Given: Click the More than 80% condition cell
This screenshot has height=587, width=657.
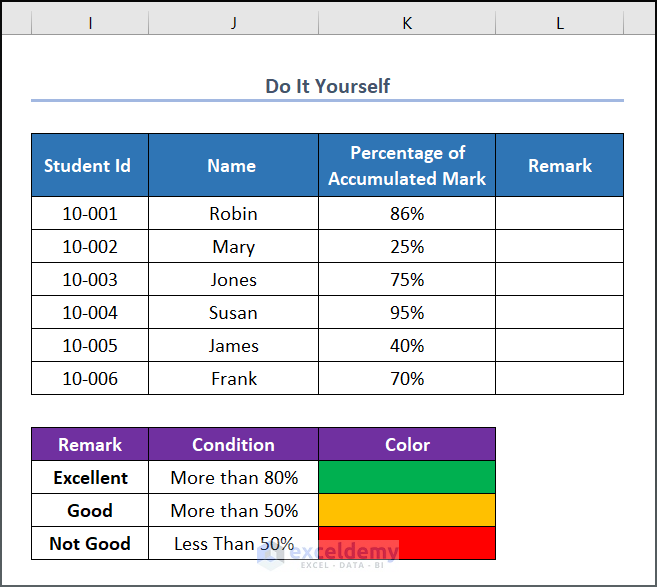Looking at the screenshot, I should point(233,477).
